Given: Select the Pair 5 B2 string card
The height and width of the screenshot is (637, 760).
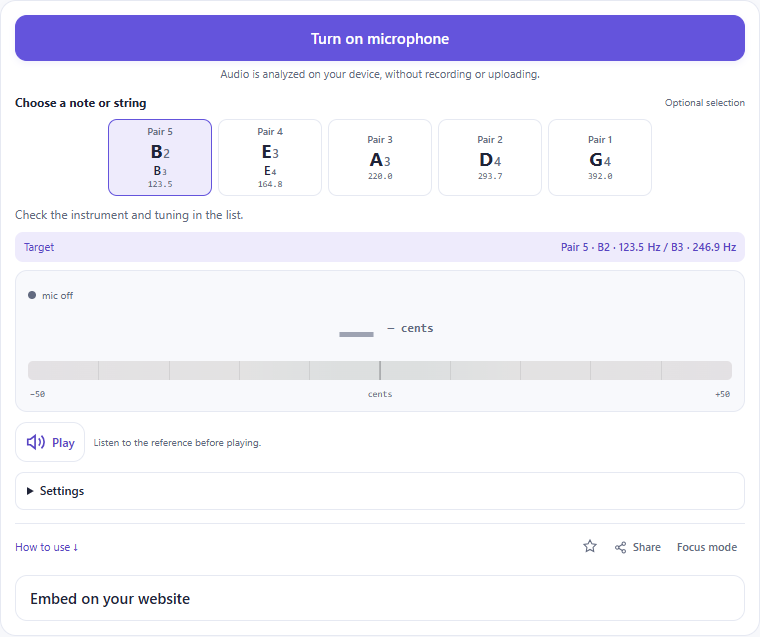Looking at the screenshot, I should (x=160, y=158).
